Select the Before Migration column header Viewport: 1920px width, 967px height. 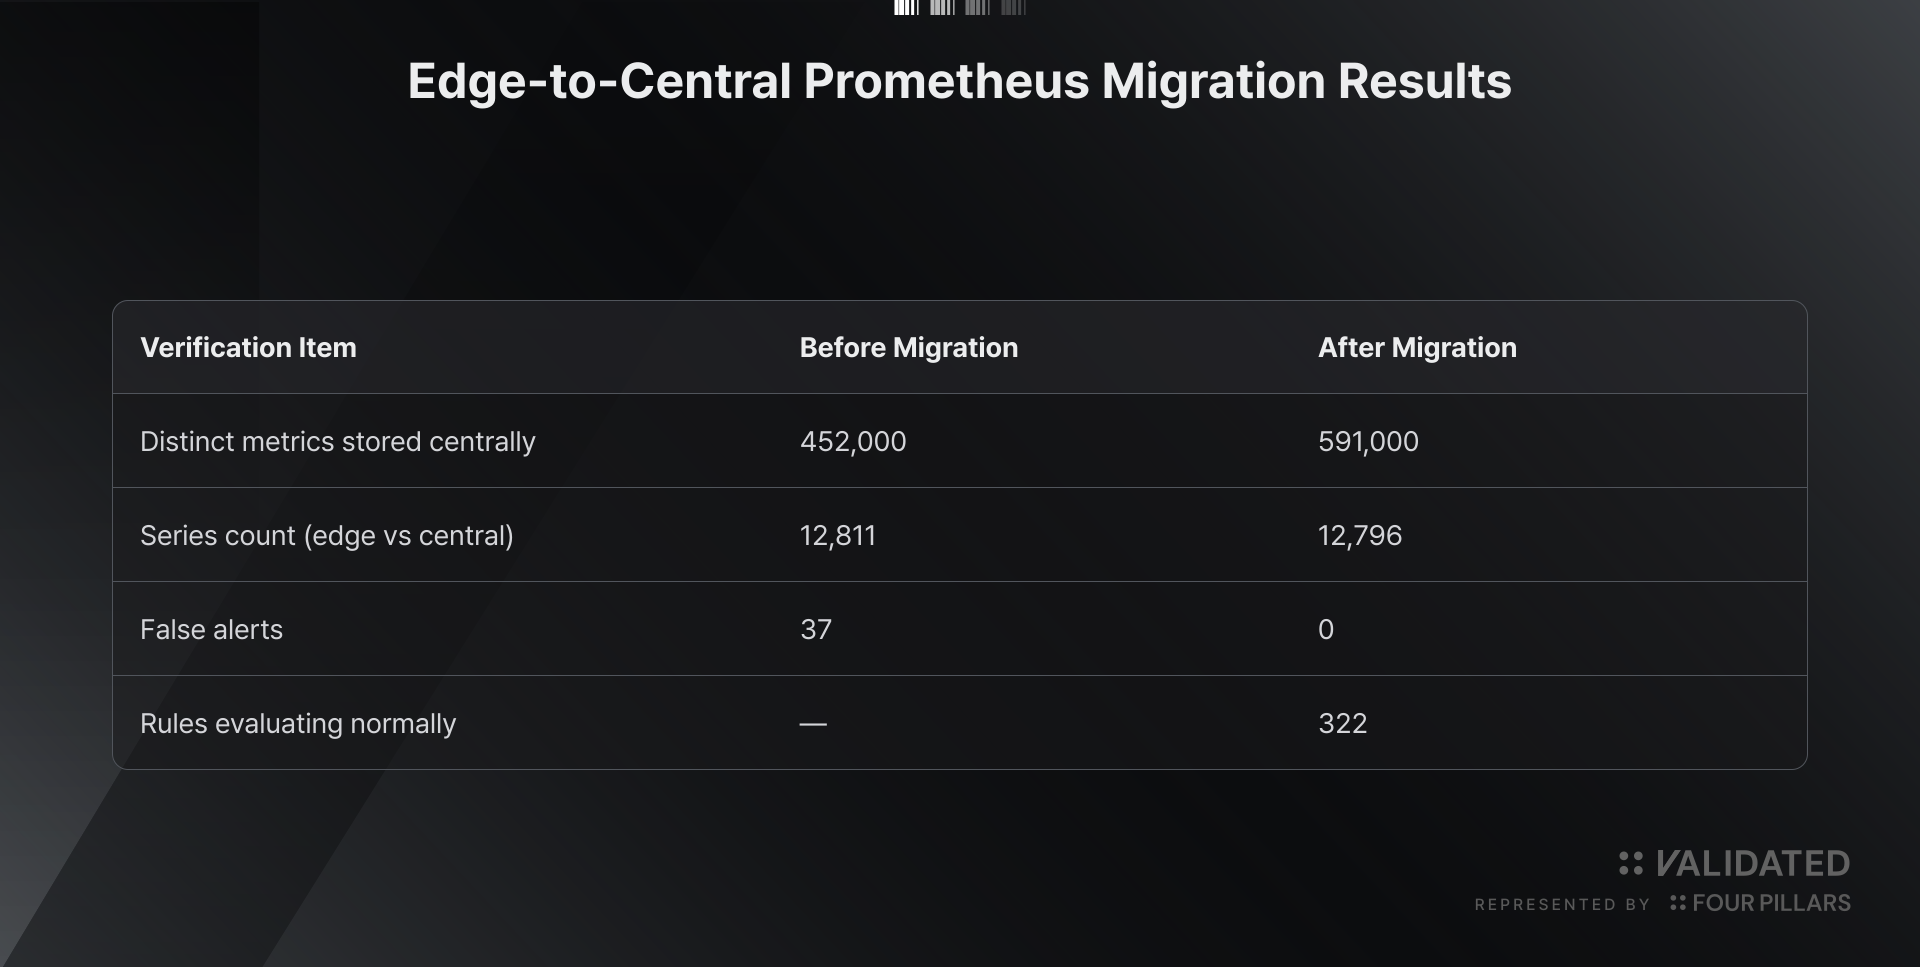tap(909, 347)
